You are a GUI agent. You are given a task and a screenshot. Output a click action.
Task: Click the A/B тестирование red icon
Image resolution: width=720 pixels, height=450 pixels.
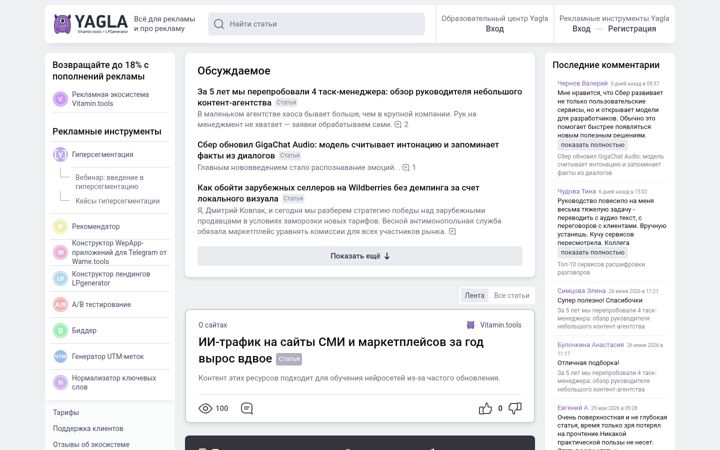60,304
